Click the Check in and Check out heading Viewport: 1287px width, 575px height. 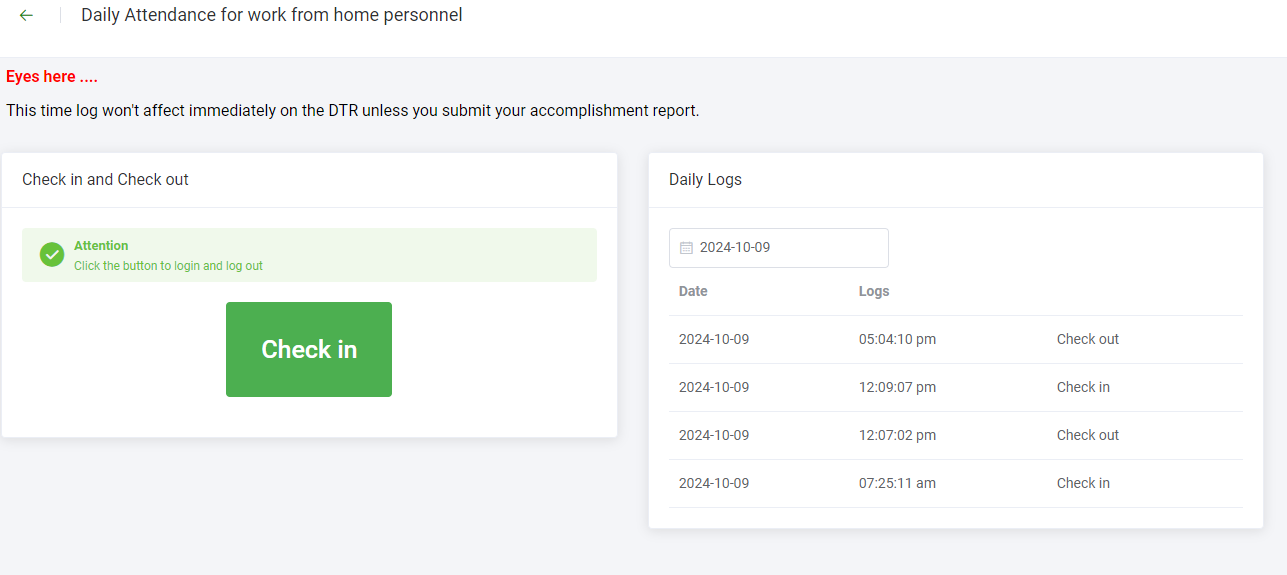click(105, 180)
